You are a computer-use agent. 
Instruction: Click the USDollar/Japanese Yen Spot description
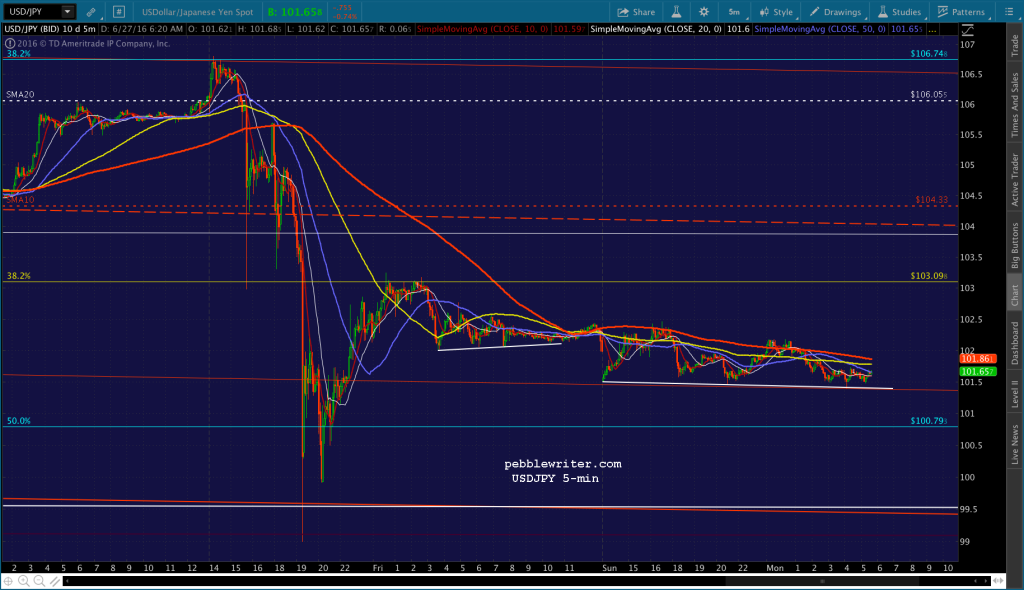point(197,12)
